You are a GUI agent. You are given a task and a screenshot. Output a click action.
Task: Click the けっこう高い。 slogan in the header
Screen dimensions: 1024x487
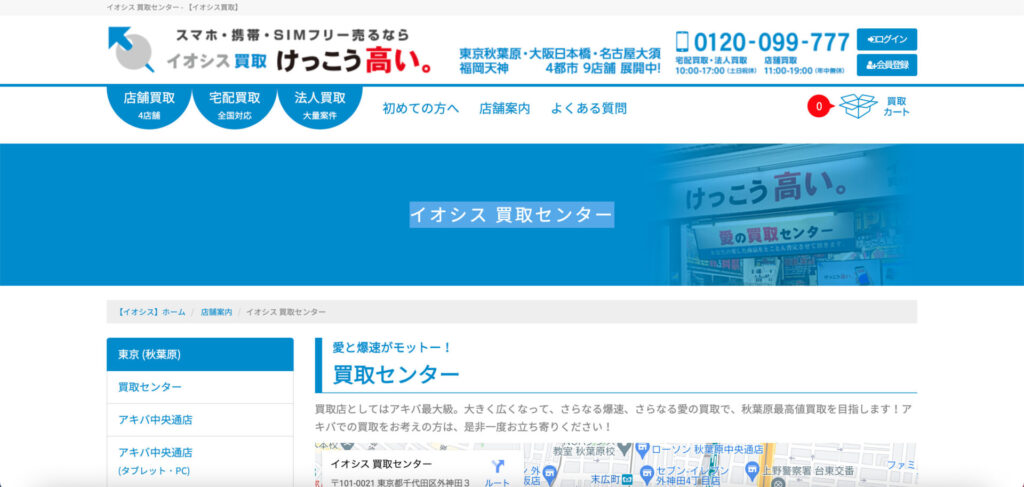353,60
